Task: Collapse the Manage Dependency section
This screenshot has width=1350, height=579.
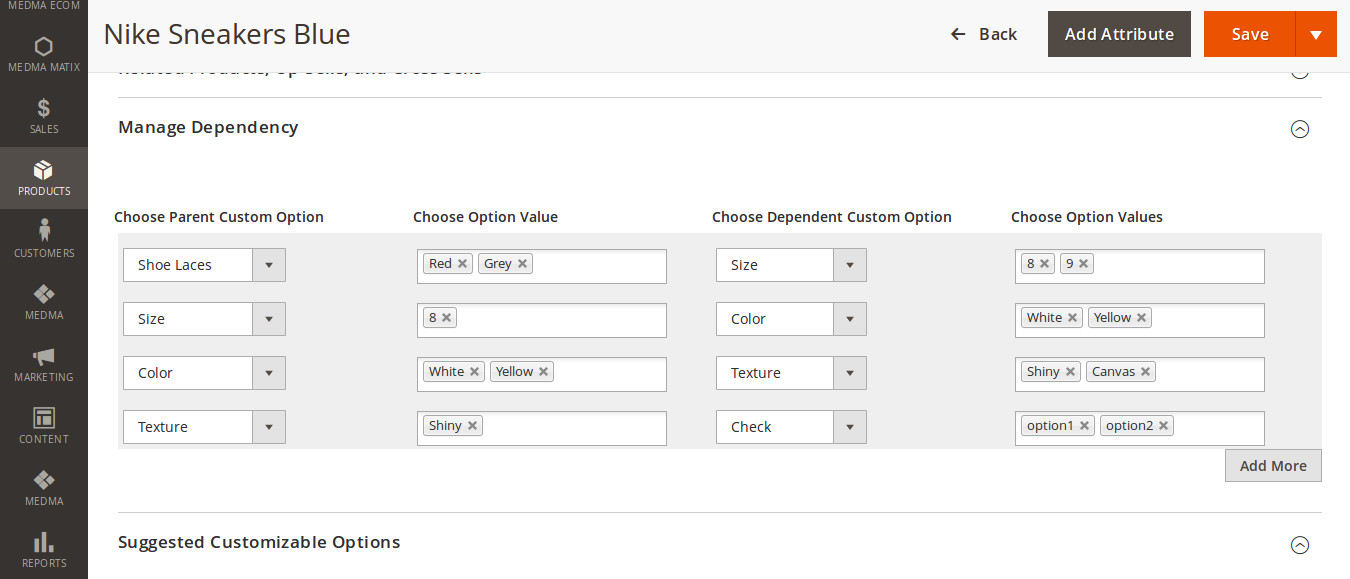Action: tap(1300, 129)
